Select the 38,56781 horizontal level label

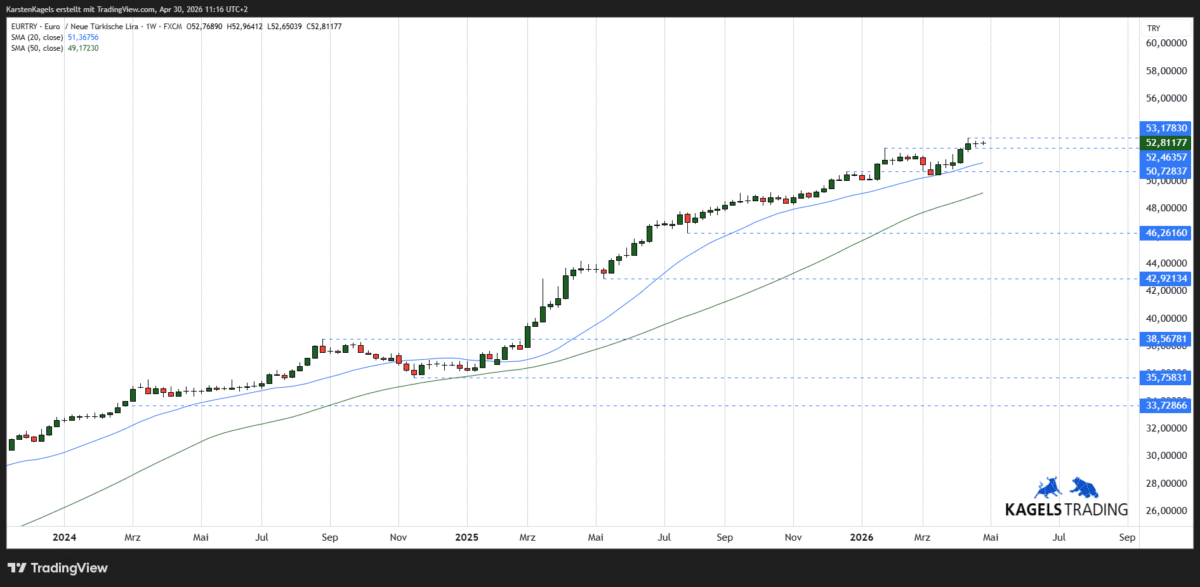(1166, 339)
